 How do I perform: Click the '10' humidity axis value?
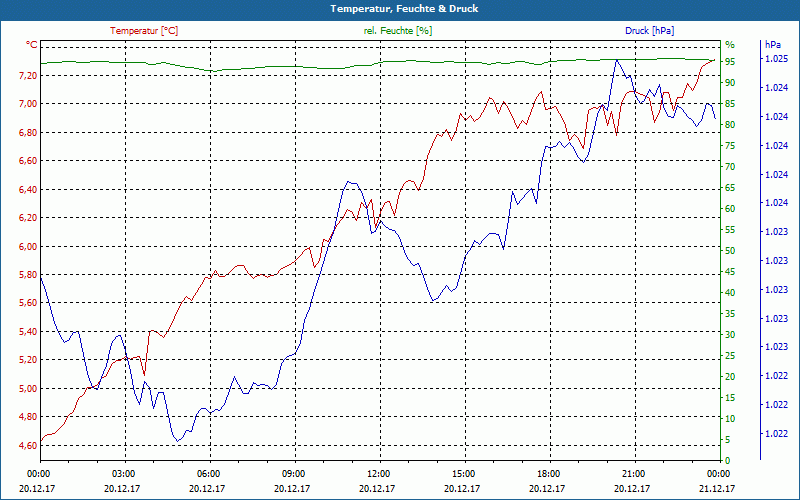click(x=730, y=418)
